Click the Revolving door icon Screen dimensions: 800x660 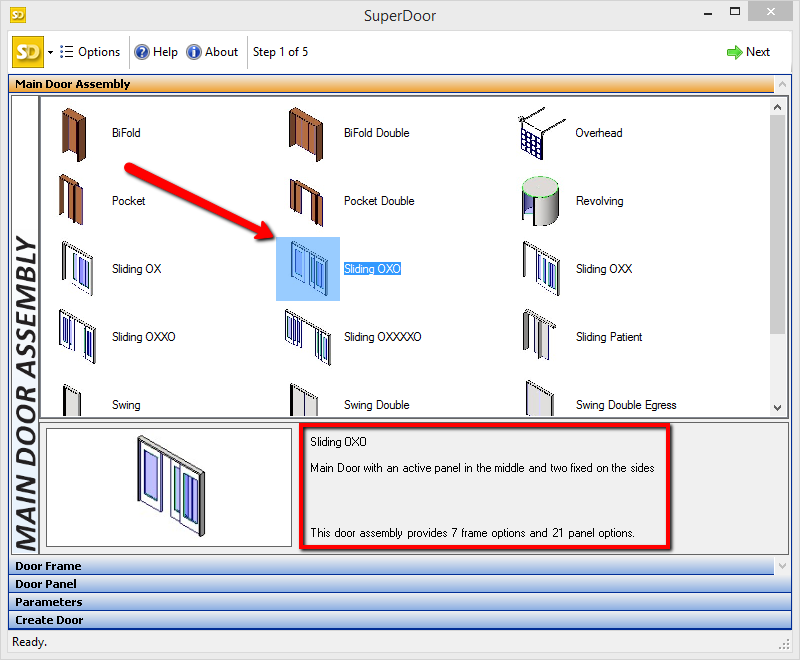tap(540, 201)
